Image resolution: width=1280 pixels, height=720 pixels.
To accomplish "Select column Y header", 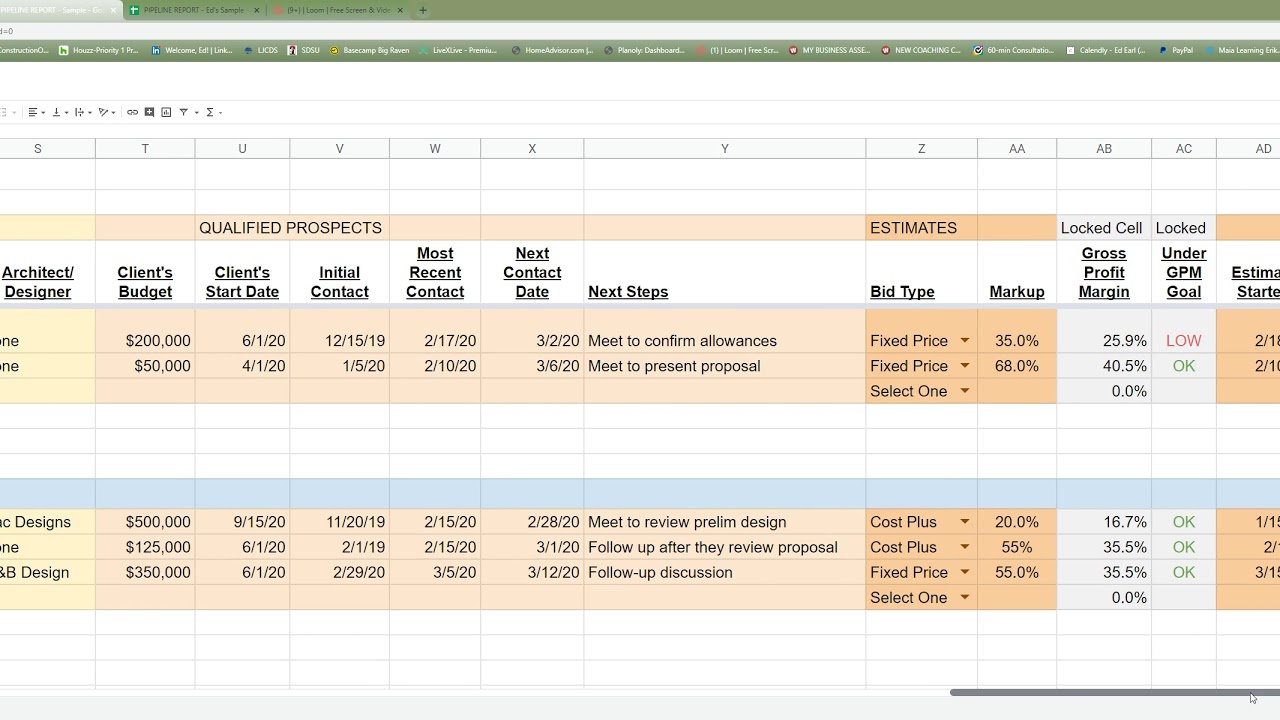I will tap(725, 148).
